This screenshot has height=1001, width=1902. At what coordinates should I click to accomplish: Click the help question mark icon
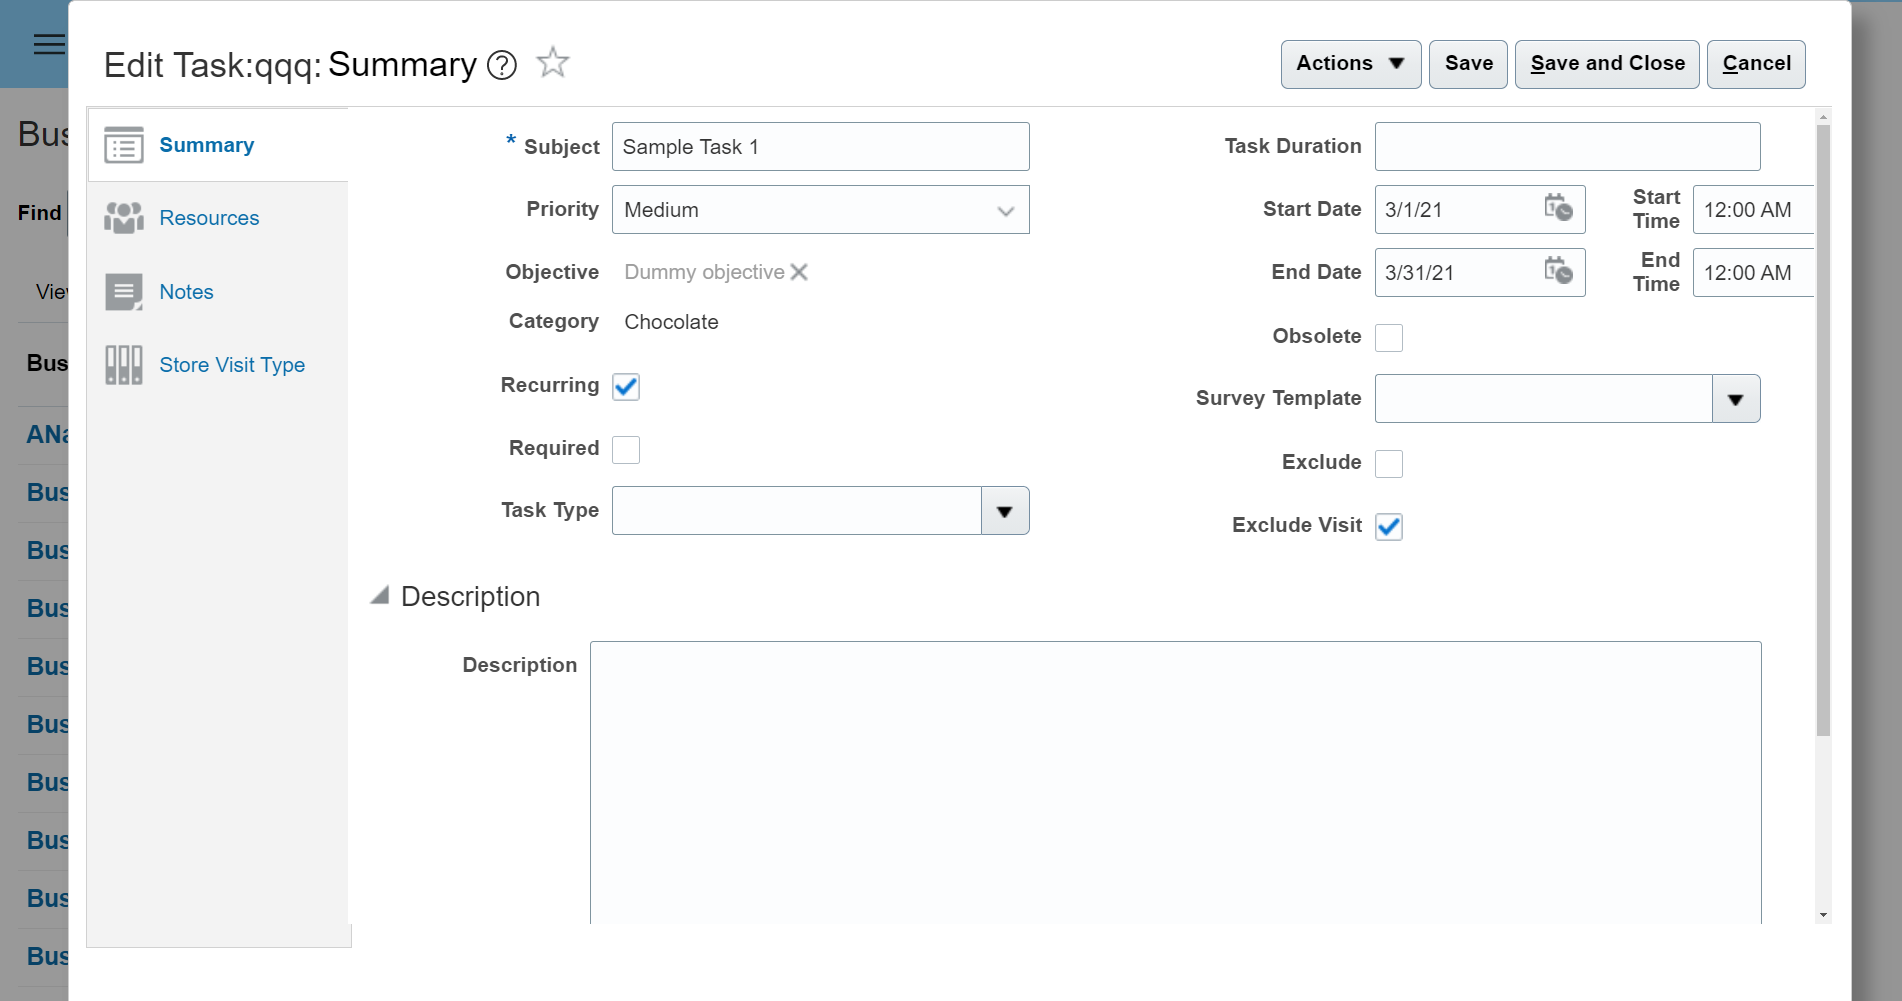[x=502, y=65]
